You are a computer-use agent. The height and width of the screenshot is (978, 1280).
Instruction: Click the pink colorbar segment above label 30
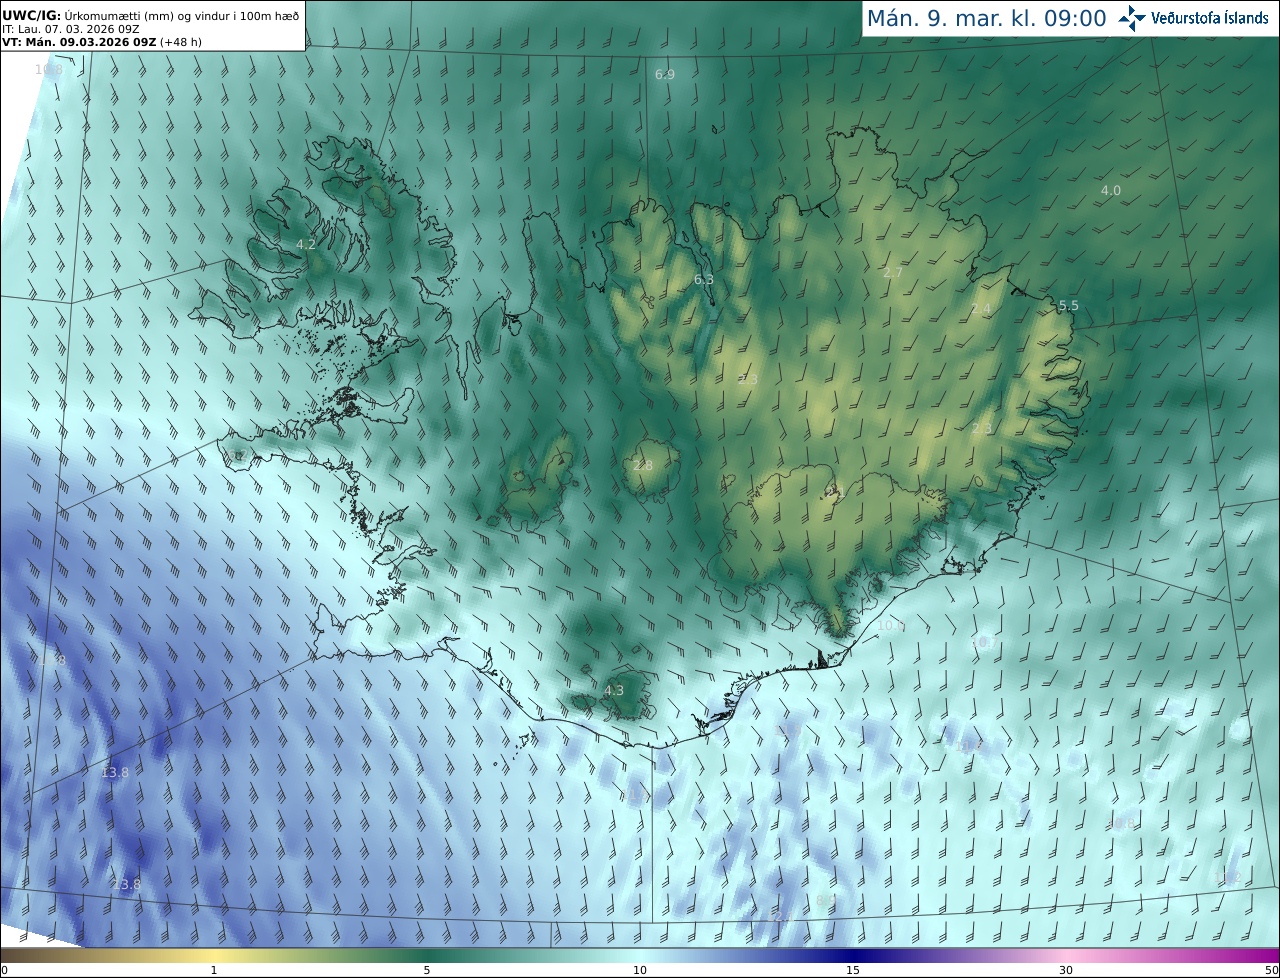(1066, 955)
